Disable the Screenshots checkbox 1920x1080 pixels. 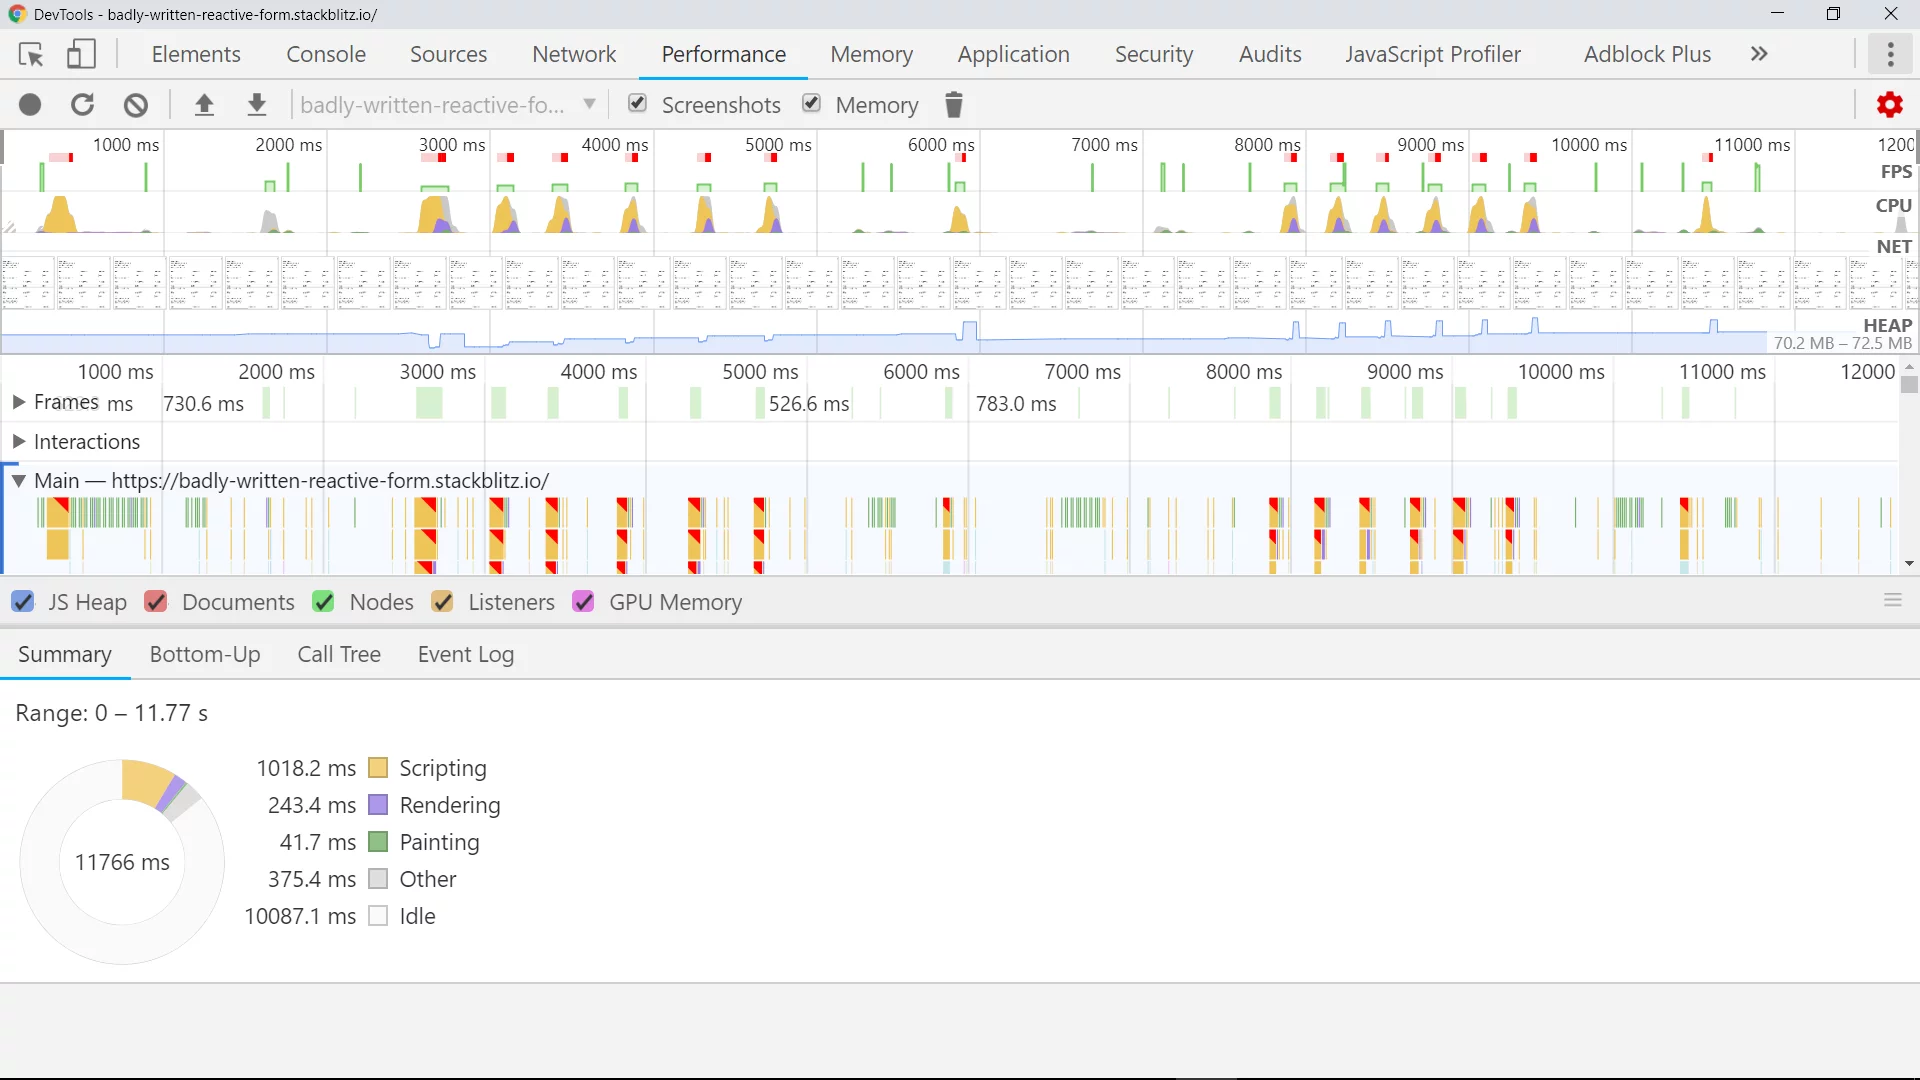[x=637, y=104]
